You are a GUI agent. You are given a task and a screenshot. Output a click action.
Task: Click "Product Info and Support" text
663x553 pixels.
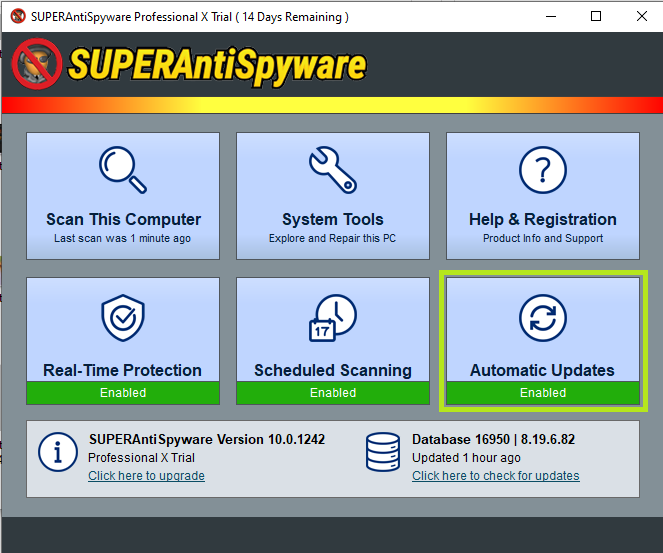(x=543, y=238)
